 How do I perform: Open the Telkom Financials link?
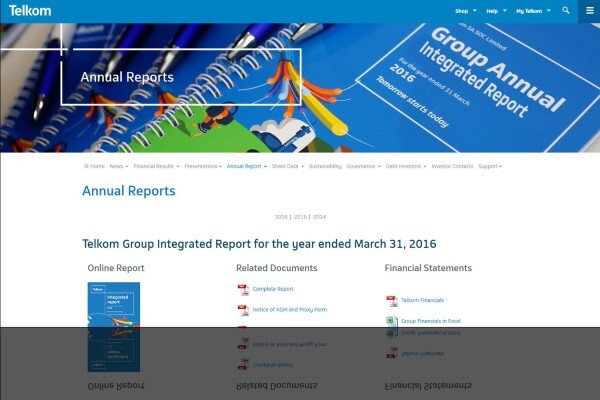[422, 300]
